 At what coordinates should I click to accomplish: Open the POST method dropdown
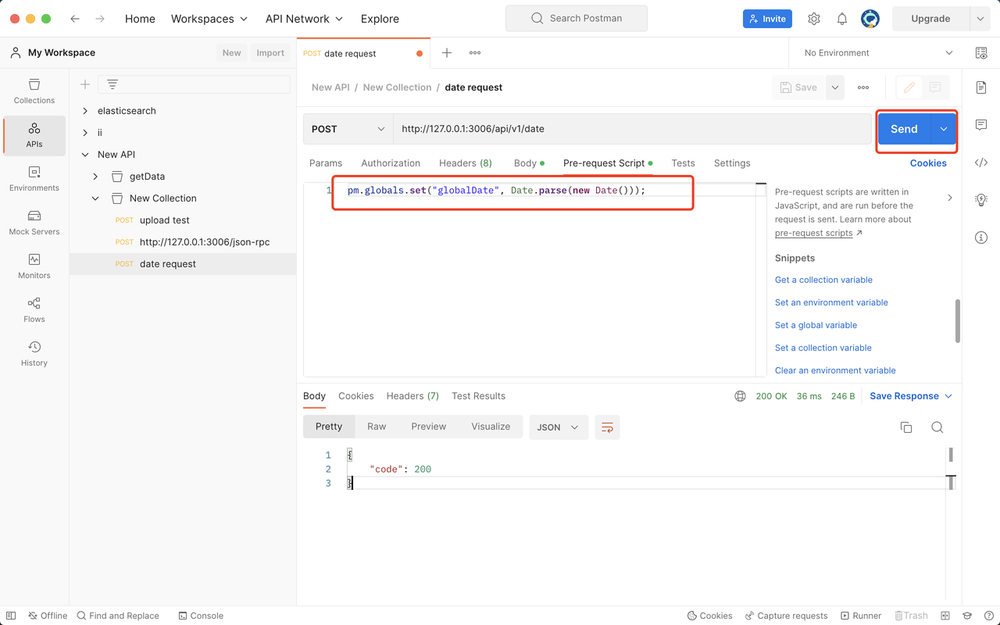tap(349, 129)
